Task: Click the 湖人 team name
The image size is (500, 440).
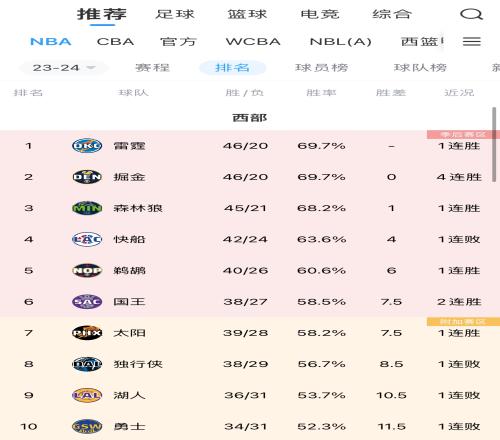Action: click(x=129, y=395)
